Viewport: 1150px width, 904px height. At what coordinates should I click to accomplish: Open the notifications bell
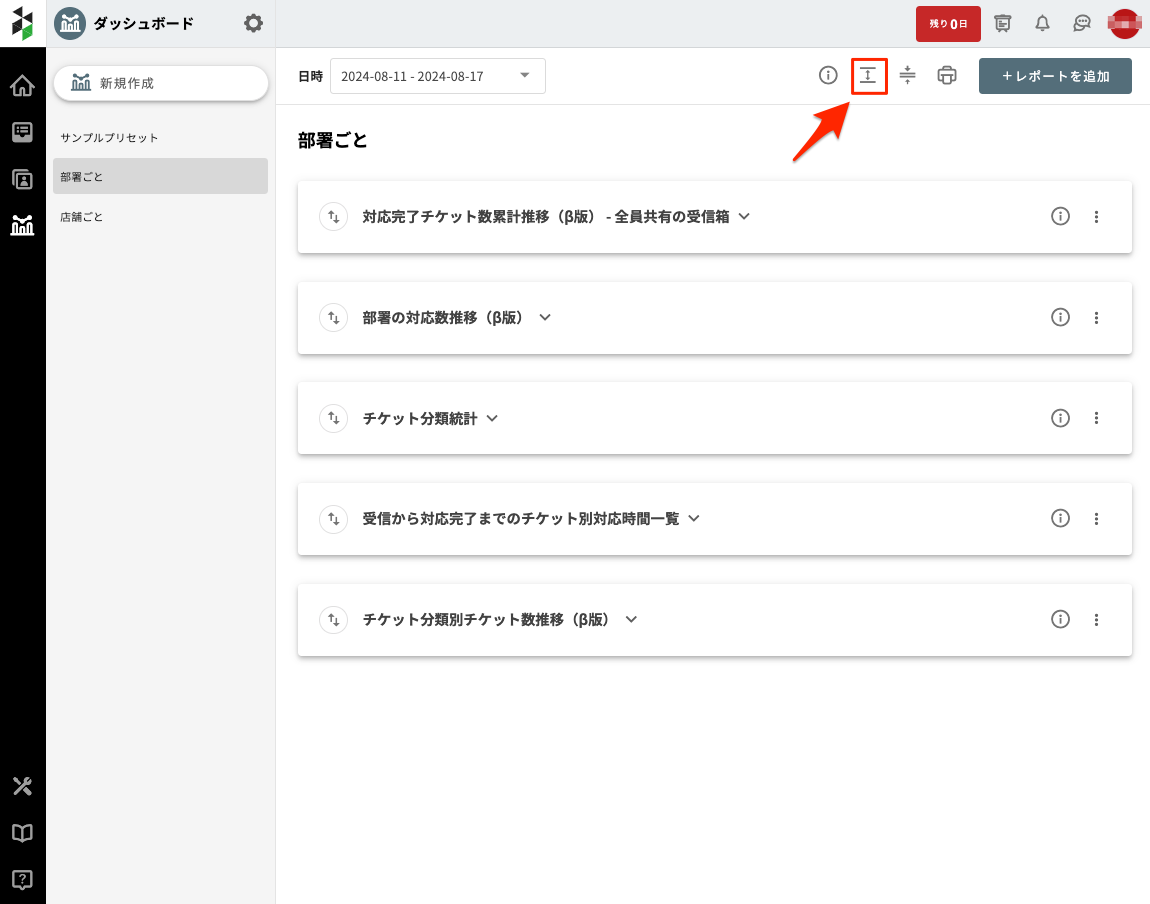tap(1042, 23)
